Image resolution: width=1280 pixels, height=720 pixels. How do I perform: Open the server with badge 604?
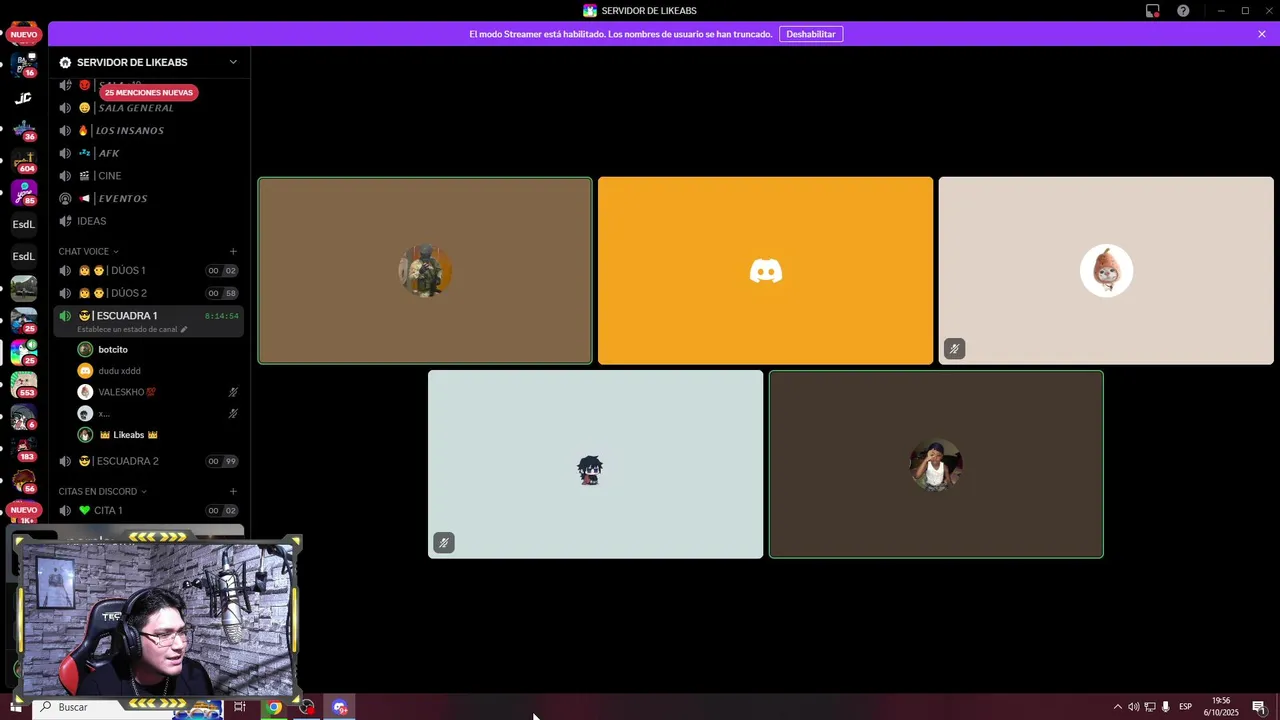24,162
